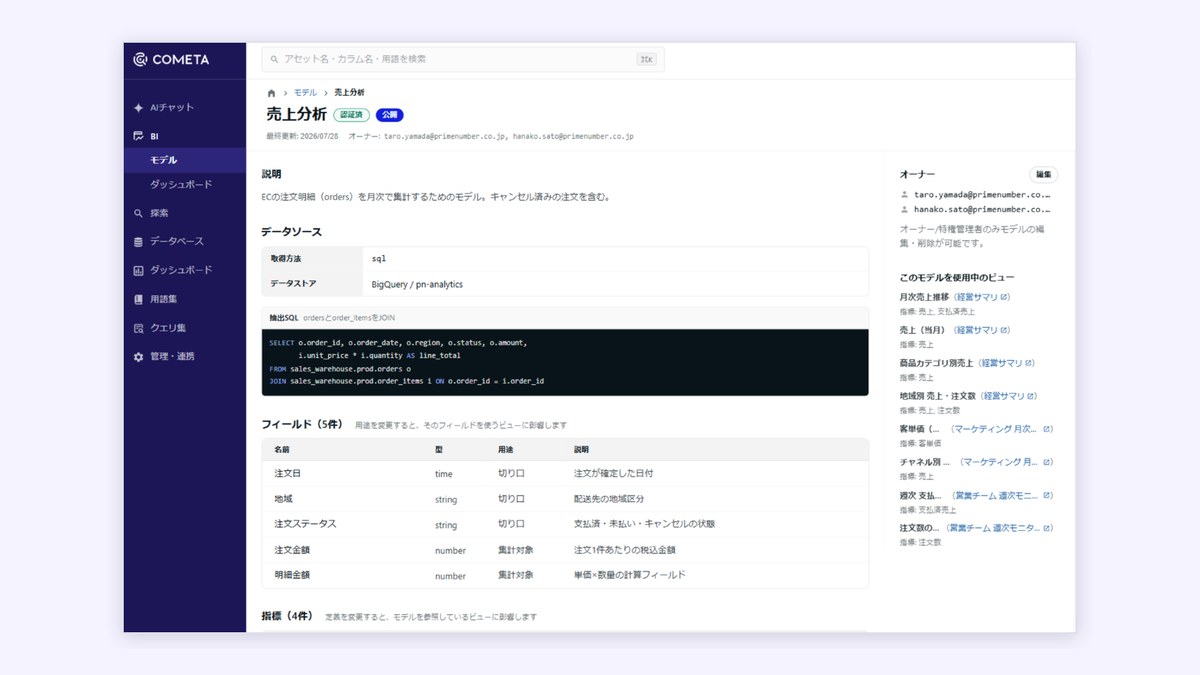The height and width of the screenshot is (675, 1200).
Task: Open 営業チーム link for 週次 支払 view
Action: 1000,495
